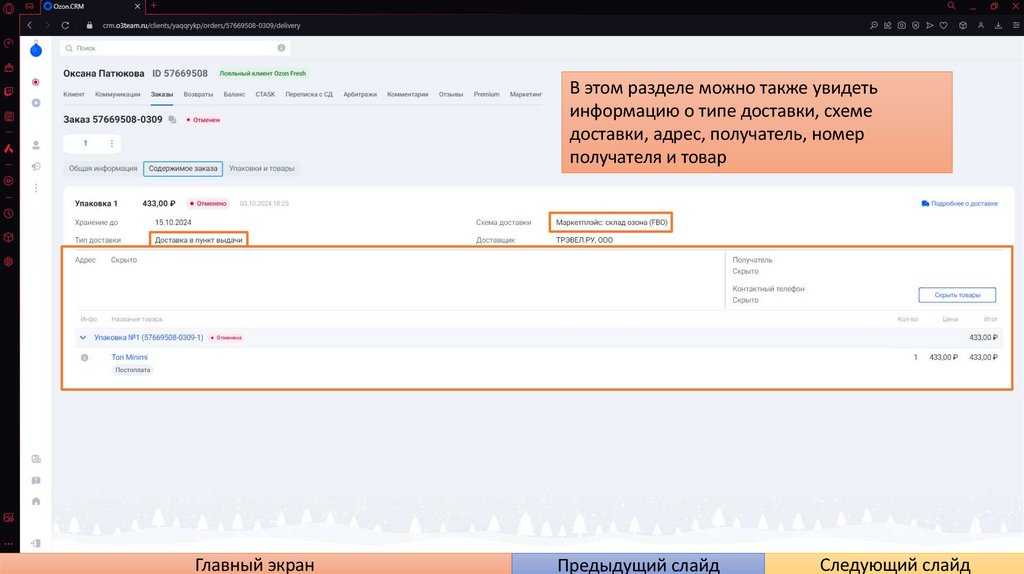Screen dimensions: 1024x574
Task: Click the toolbar heart bookmark icon
Action: (x=944, y=25)
